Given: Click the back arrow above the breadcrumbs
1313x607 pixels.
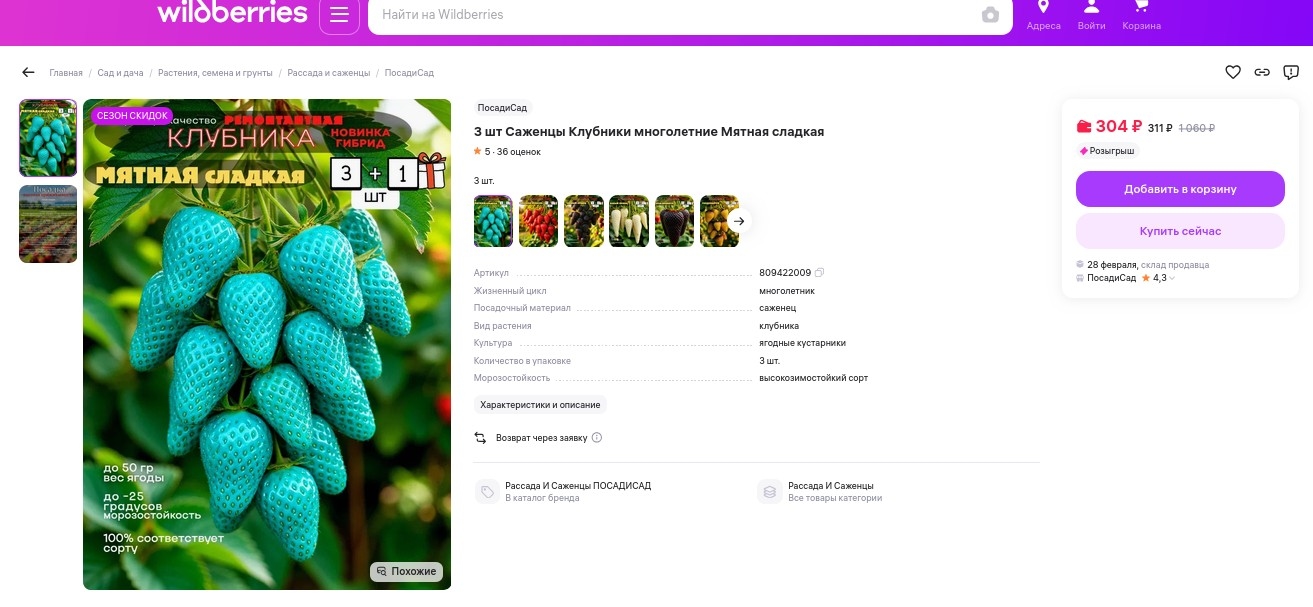Looking at the screenshot, I should click(28, 72).
